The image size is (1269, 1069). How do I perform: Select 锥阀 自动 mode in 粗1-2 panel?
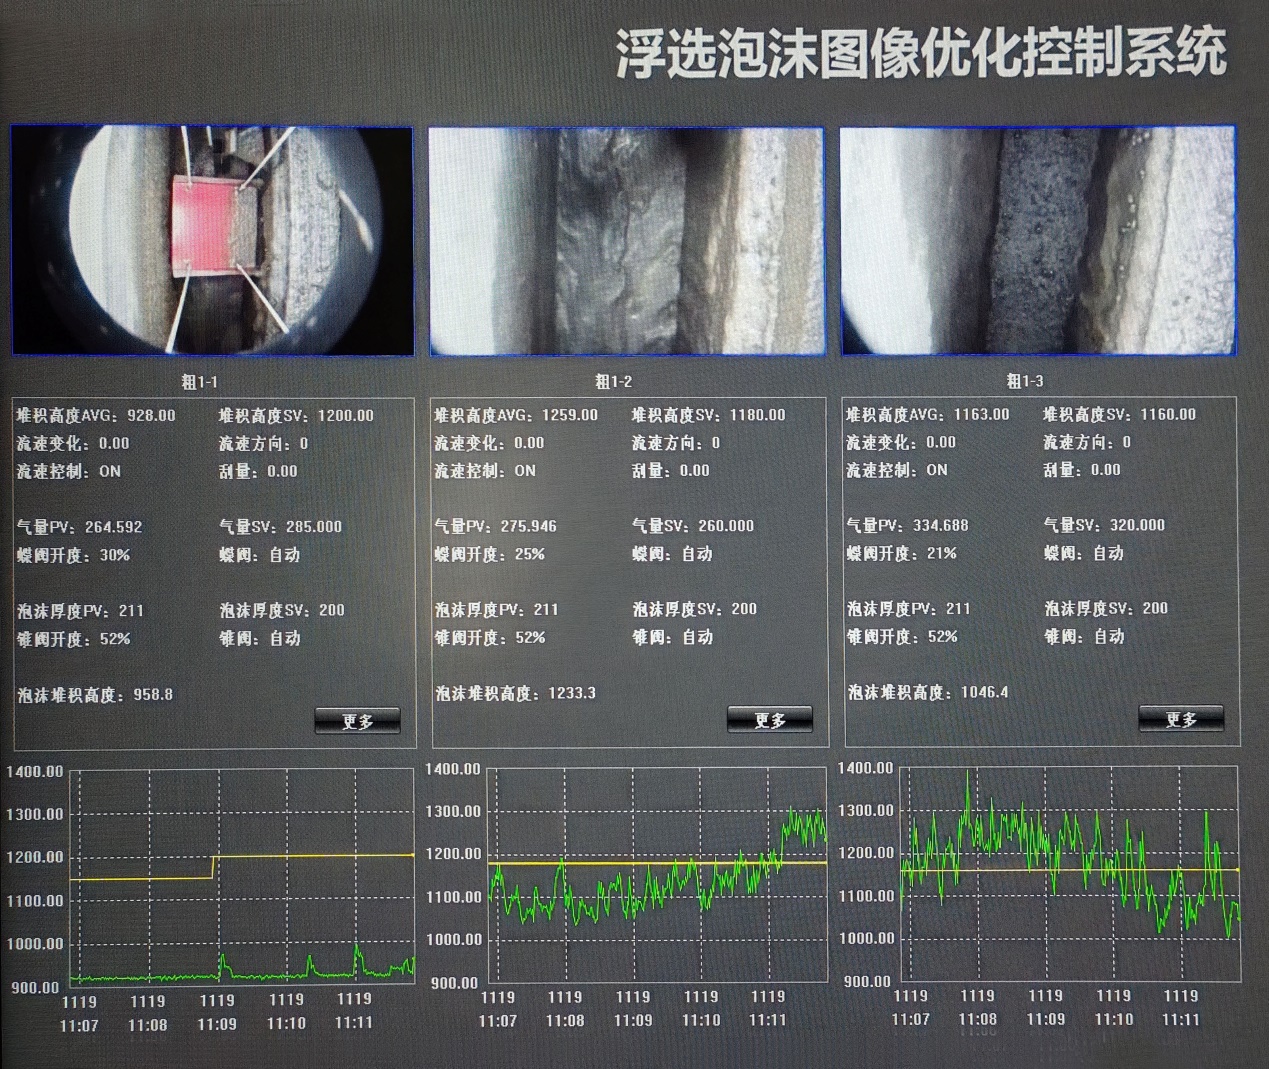pyautogui.click(x=697, y=637)
